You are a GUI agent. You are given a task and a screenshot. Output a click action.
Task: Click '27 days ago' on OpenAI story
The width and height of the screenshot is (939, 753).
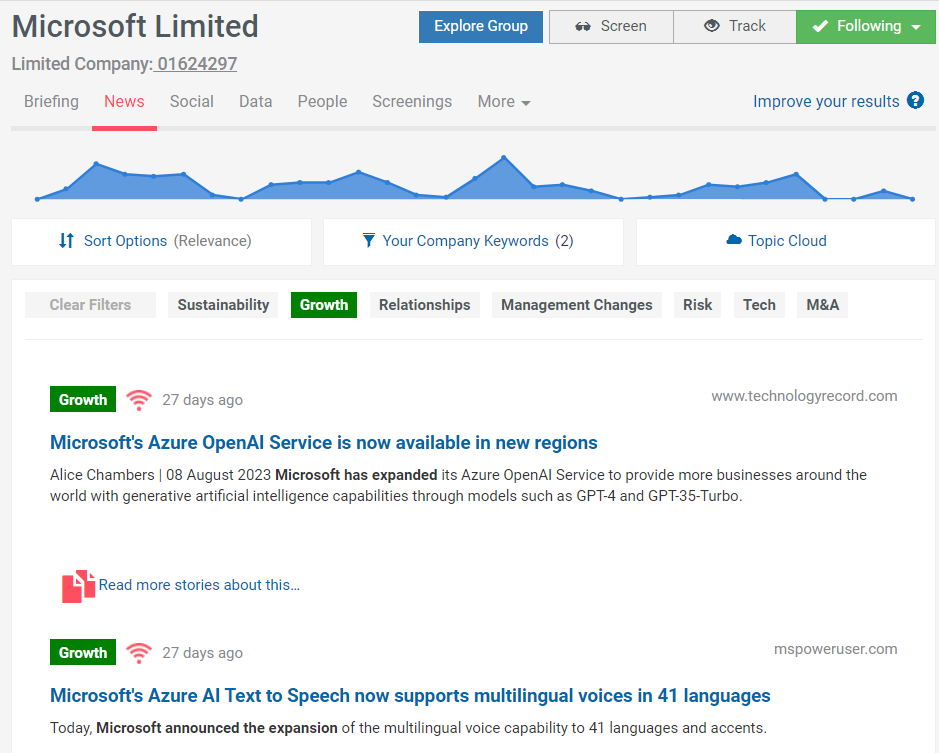point(202,400)
